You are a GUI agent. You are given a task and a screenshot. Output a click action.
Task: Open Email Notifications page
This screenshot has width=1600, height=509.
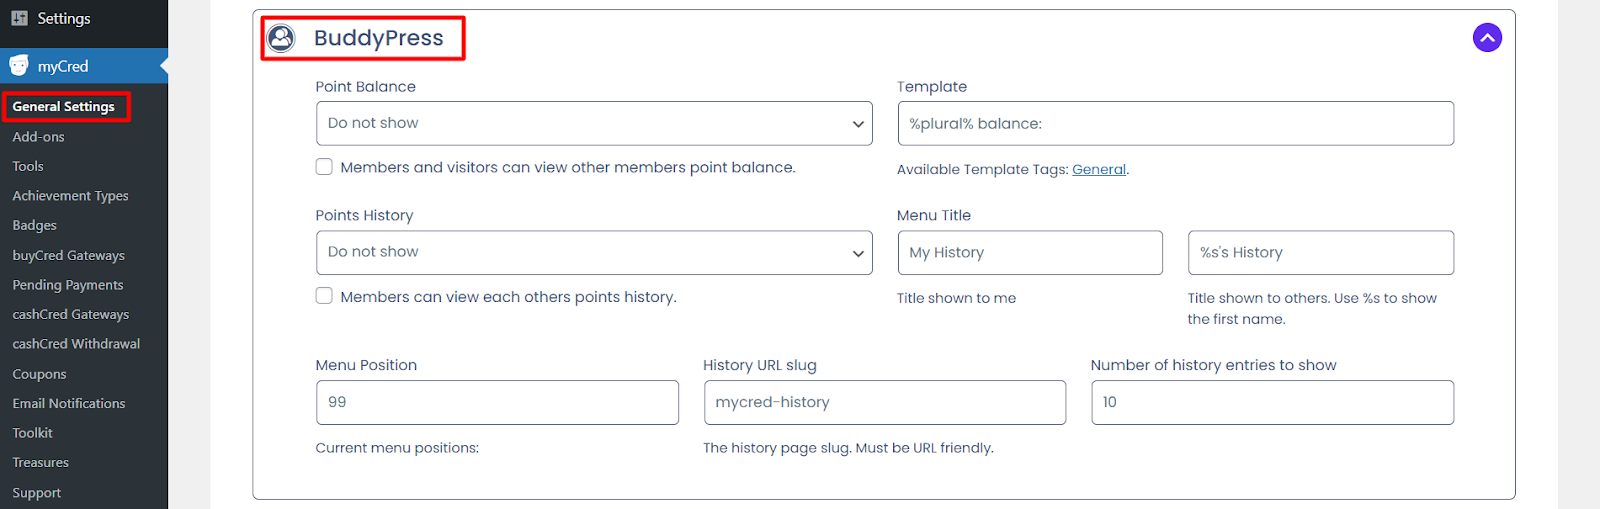click(68, 403)
